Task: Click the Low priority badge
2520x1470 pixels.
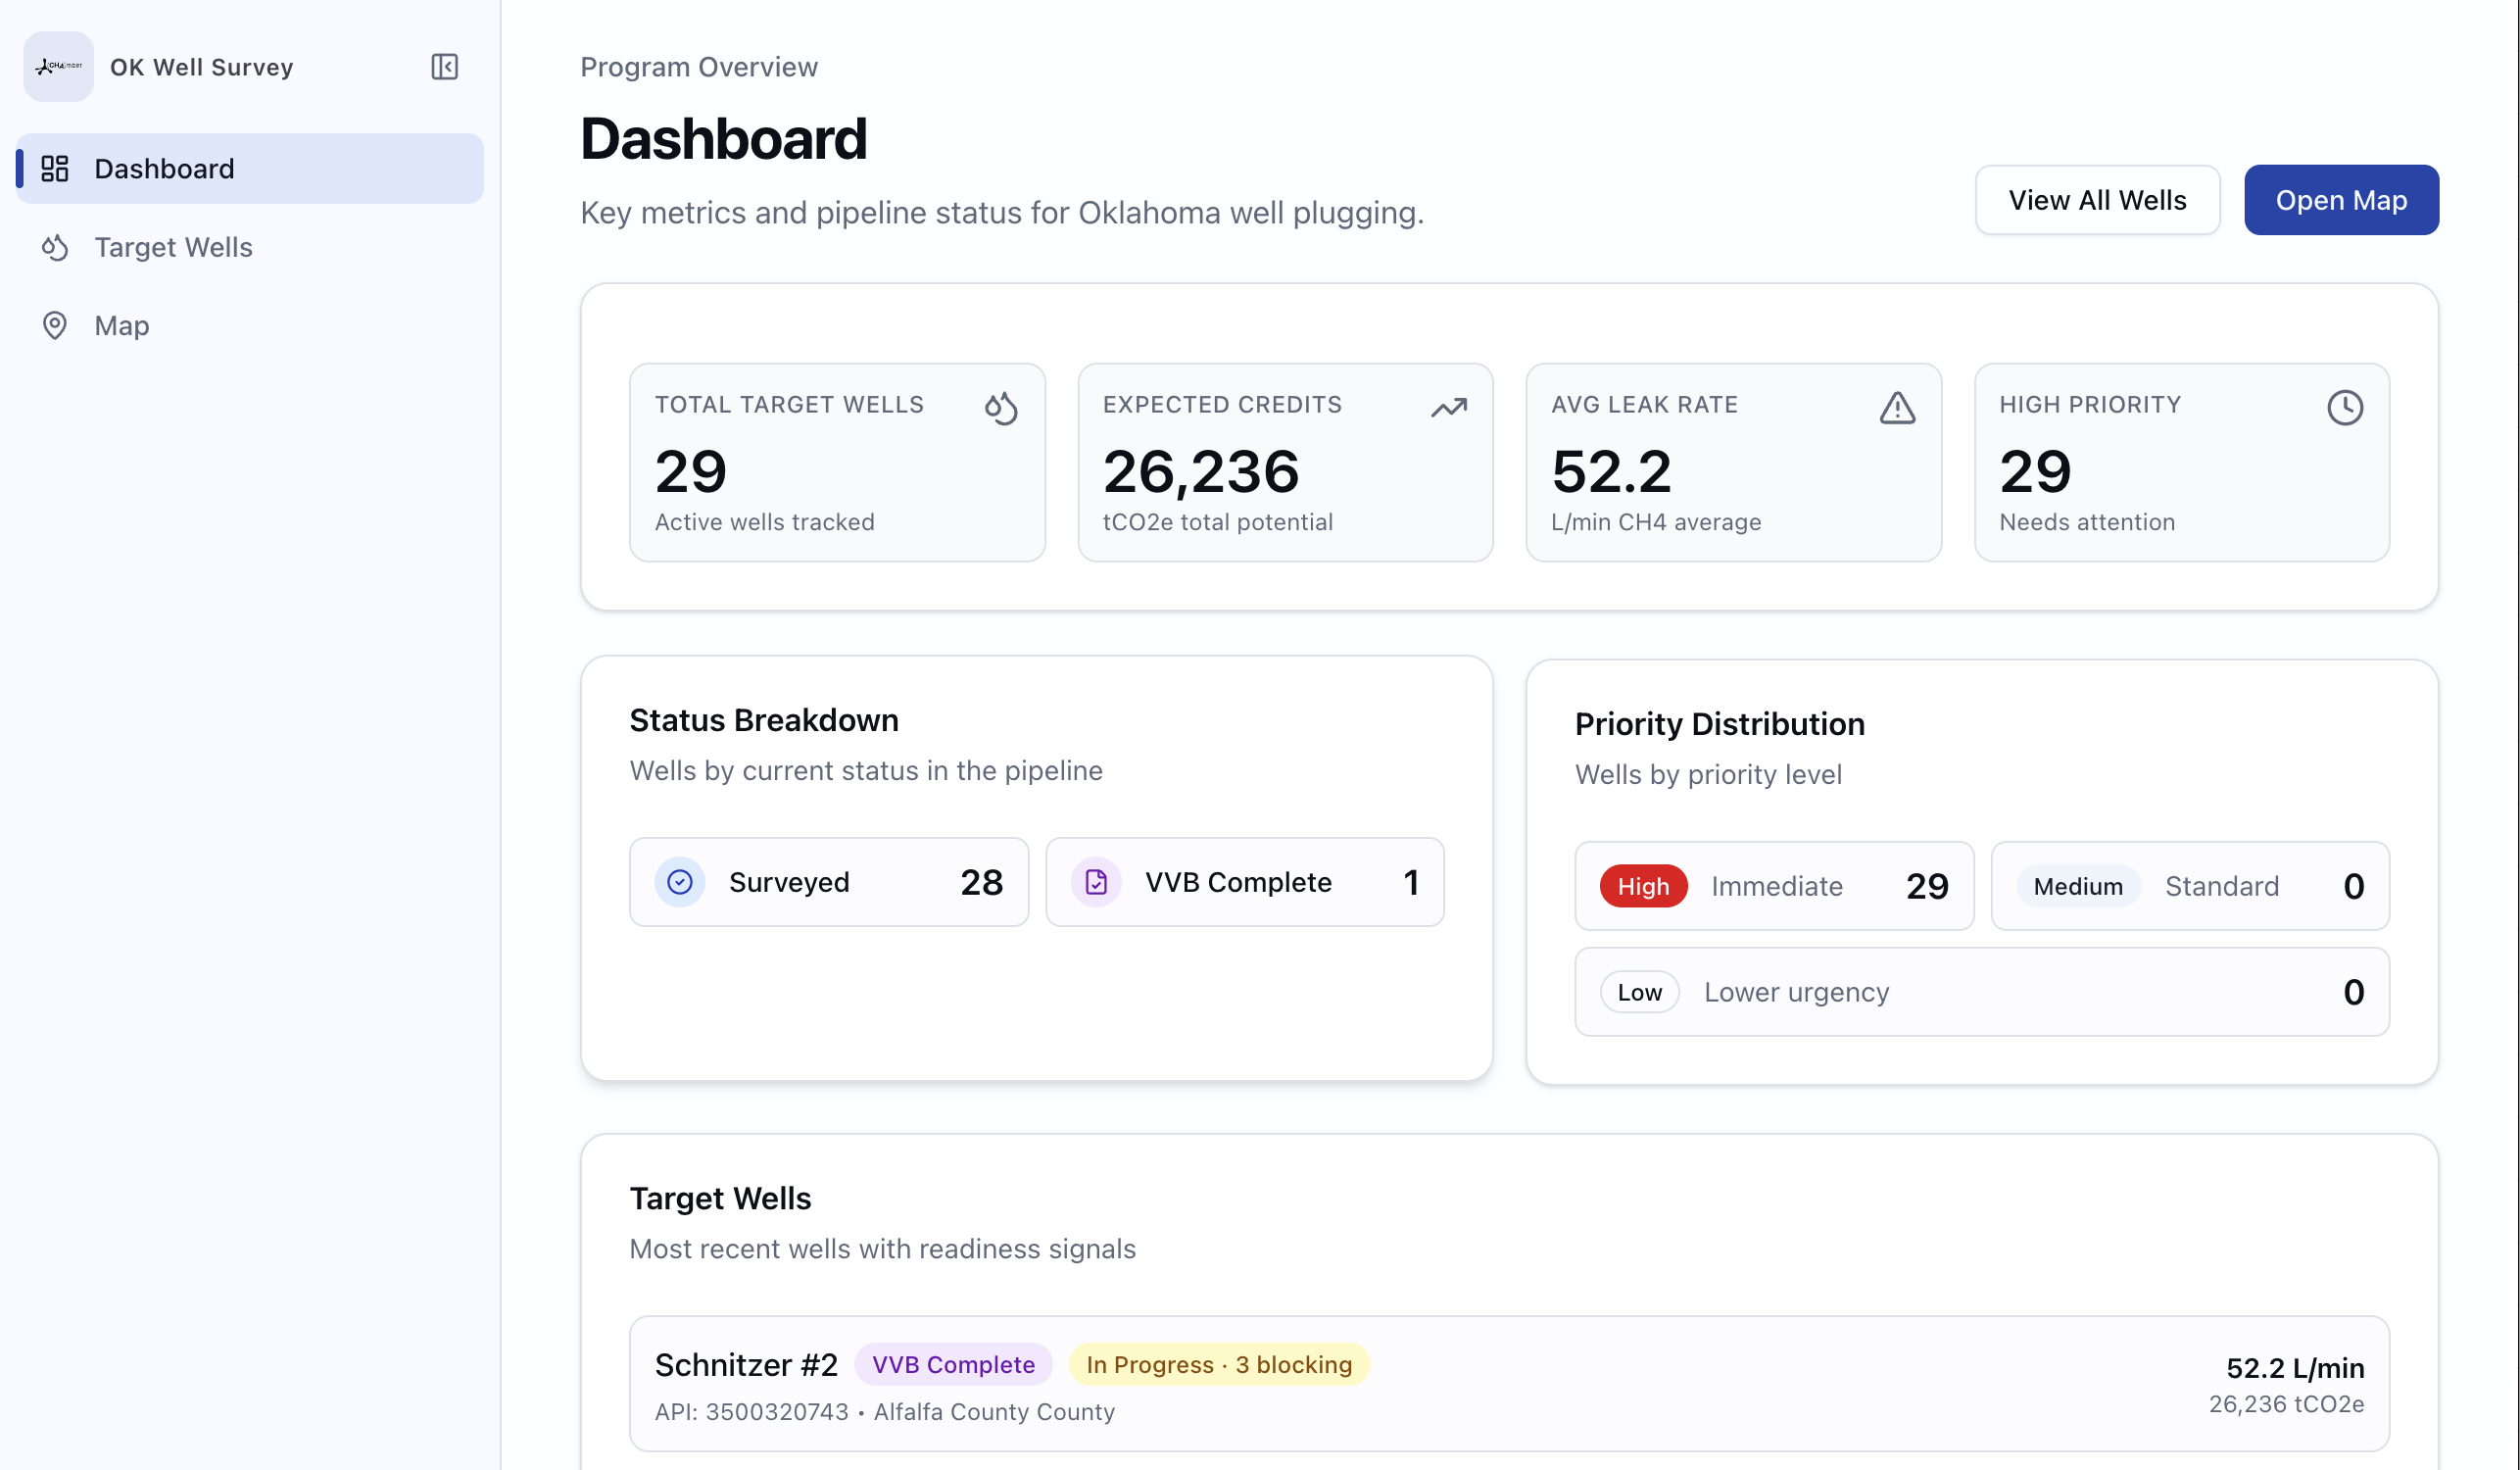Action: point(1640,992)
